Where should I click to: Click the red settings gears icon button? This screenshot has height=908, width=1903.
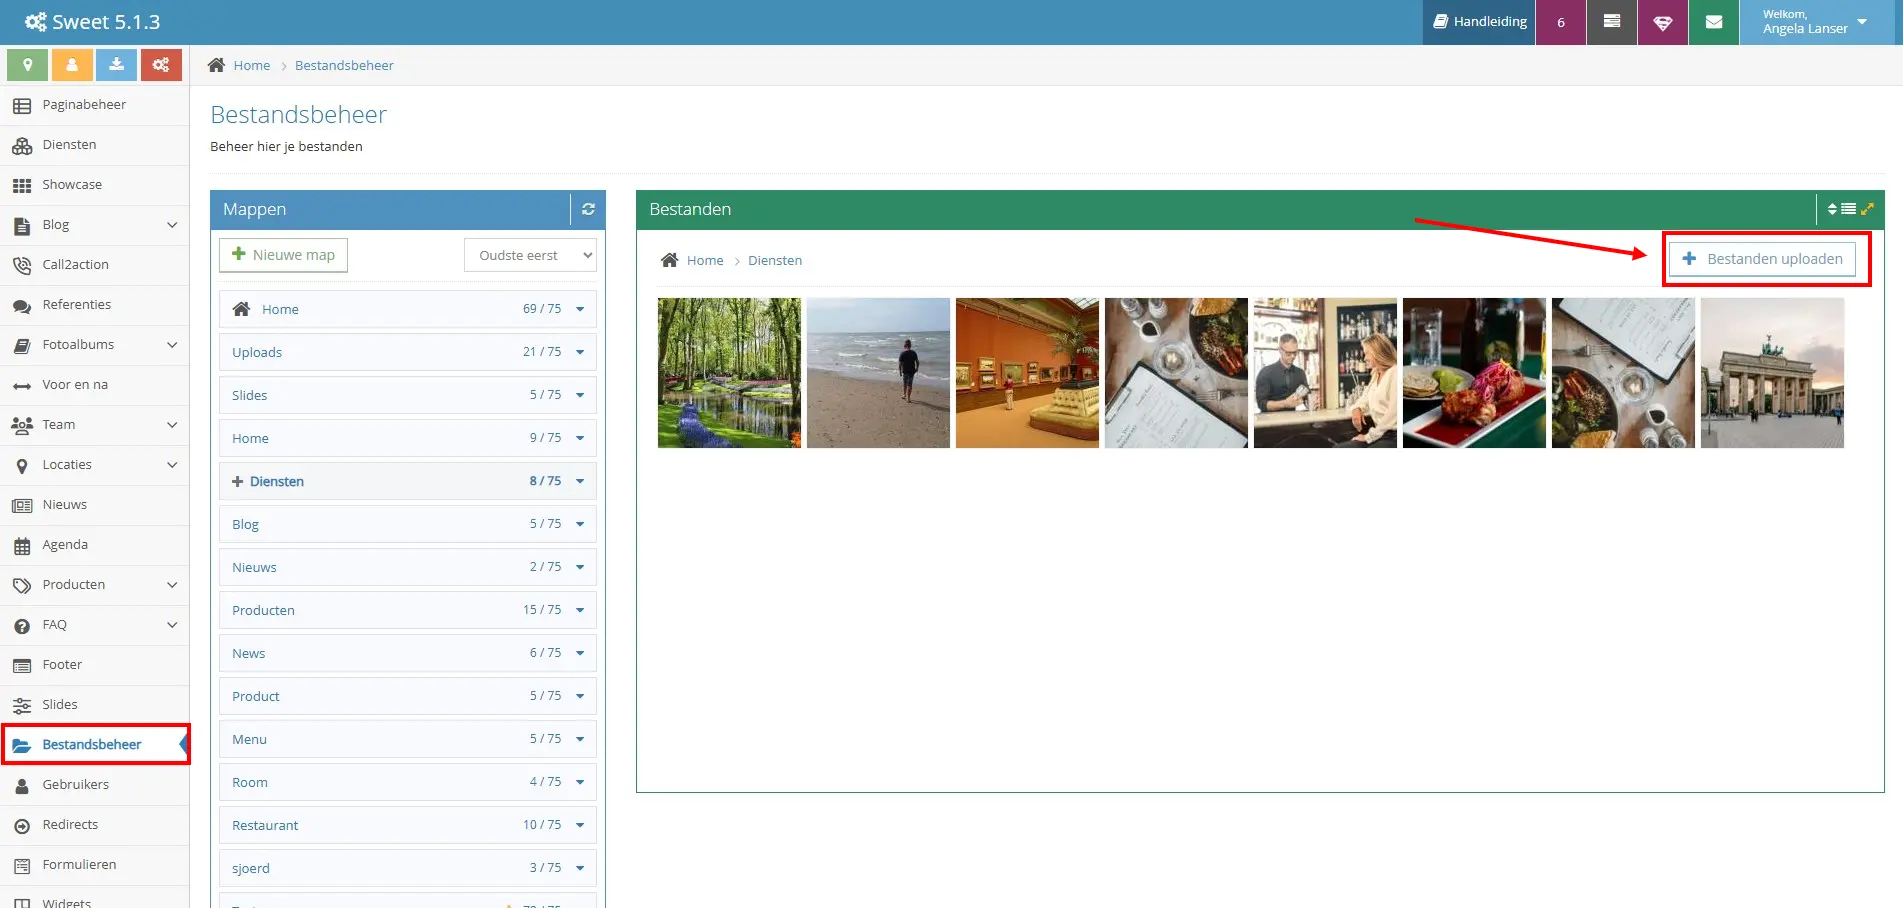coord(161,65)
